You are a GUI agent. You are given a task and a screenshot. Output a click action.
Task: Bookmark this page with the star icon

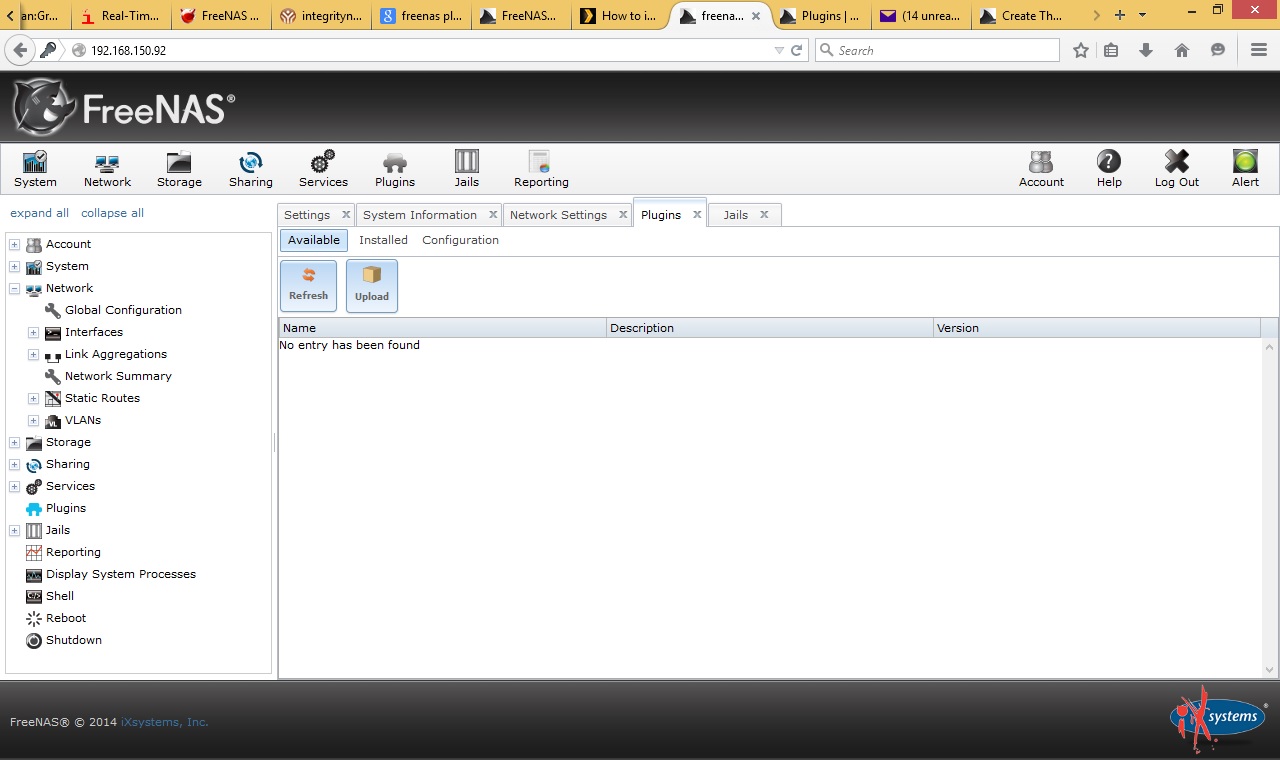[x=1081, y=50]
